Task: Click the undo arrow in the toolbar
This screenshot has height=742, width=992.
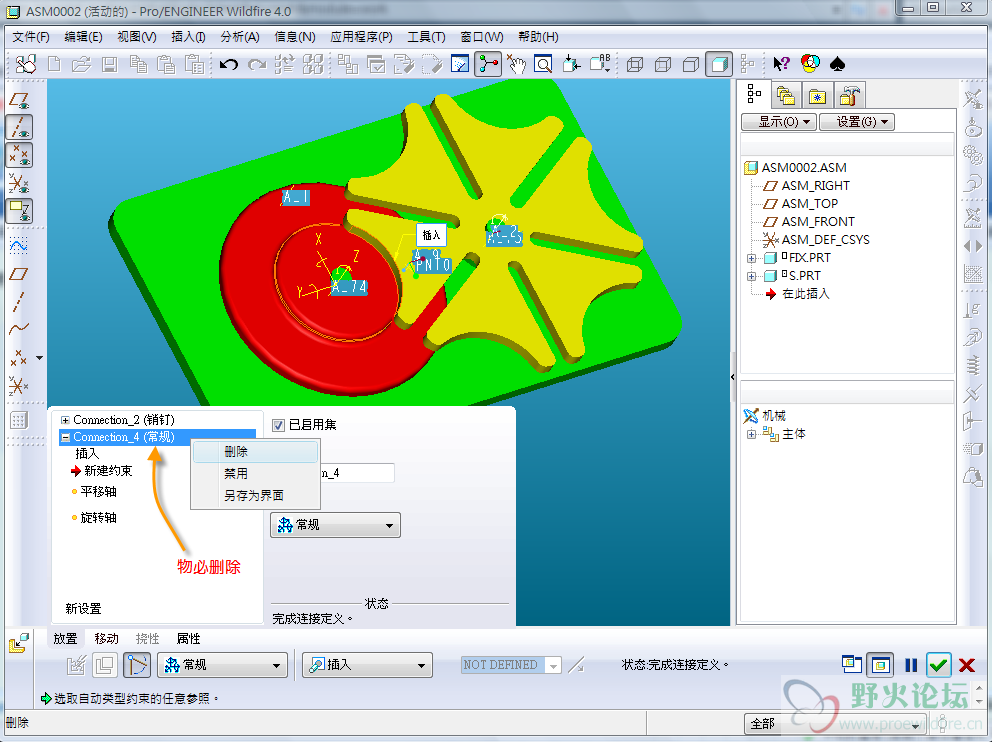Action: tap(229, 65)
